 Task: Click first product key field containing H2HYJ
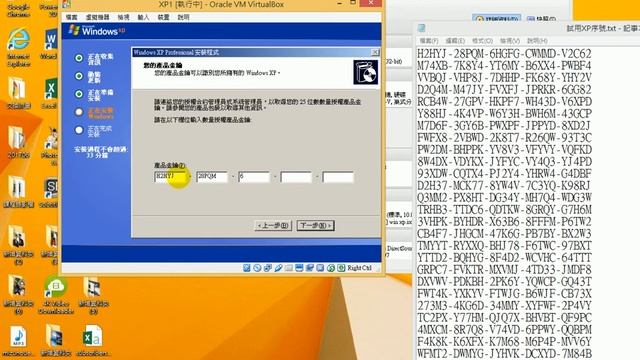(171, 176)
